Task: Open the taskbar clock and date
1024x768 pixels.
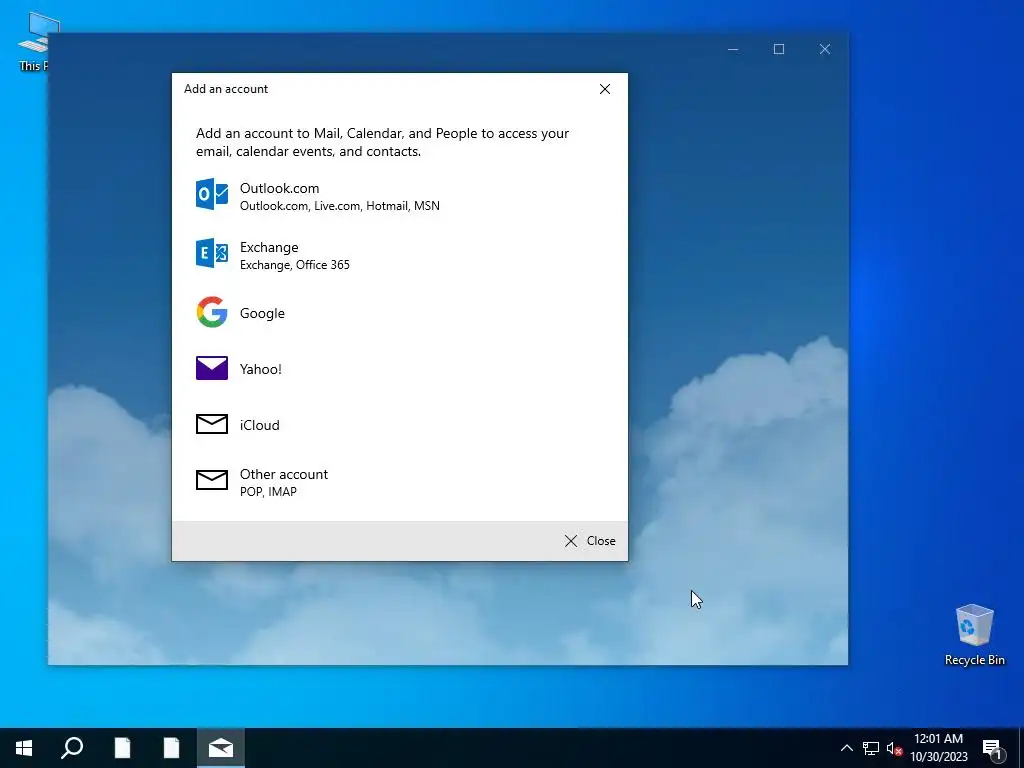Action: [x=938, y=748]
